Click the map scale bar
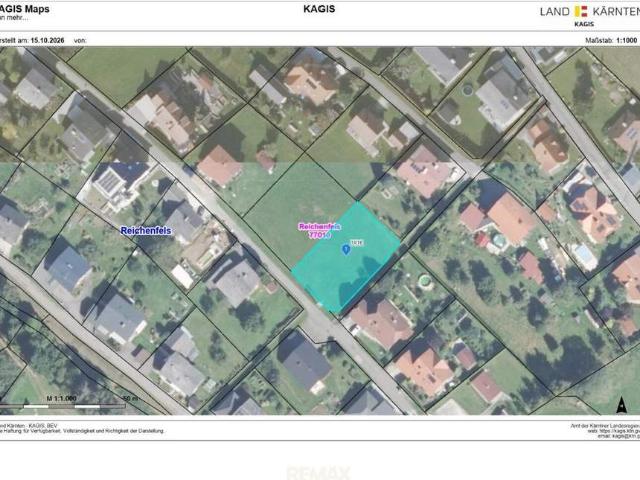This screenshot has height=480, width=640. tap(62, 406)
